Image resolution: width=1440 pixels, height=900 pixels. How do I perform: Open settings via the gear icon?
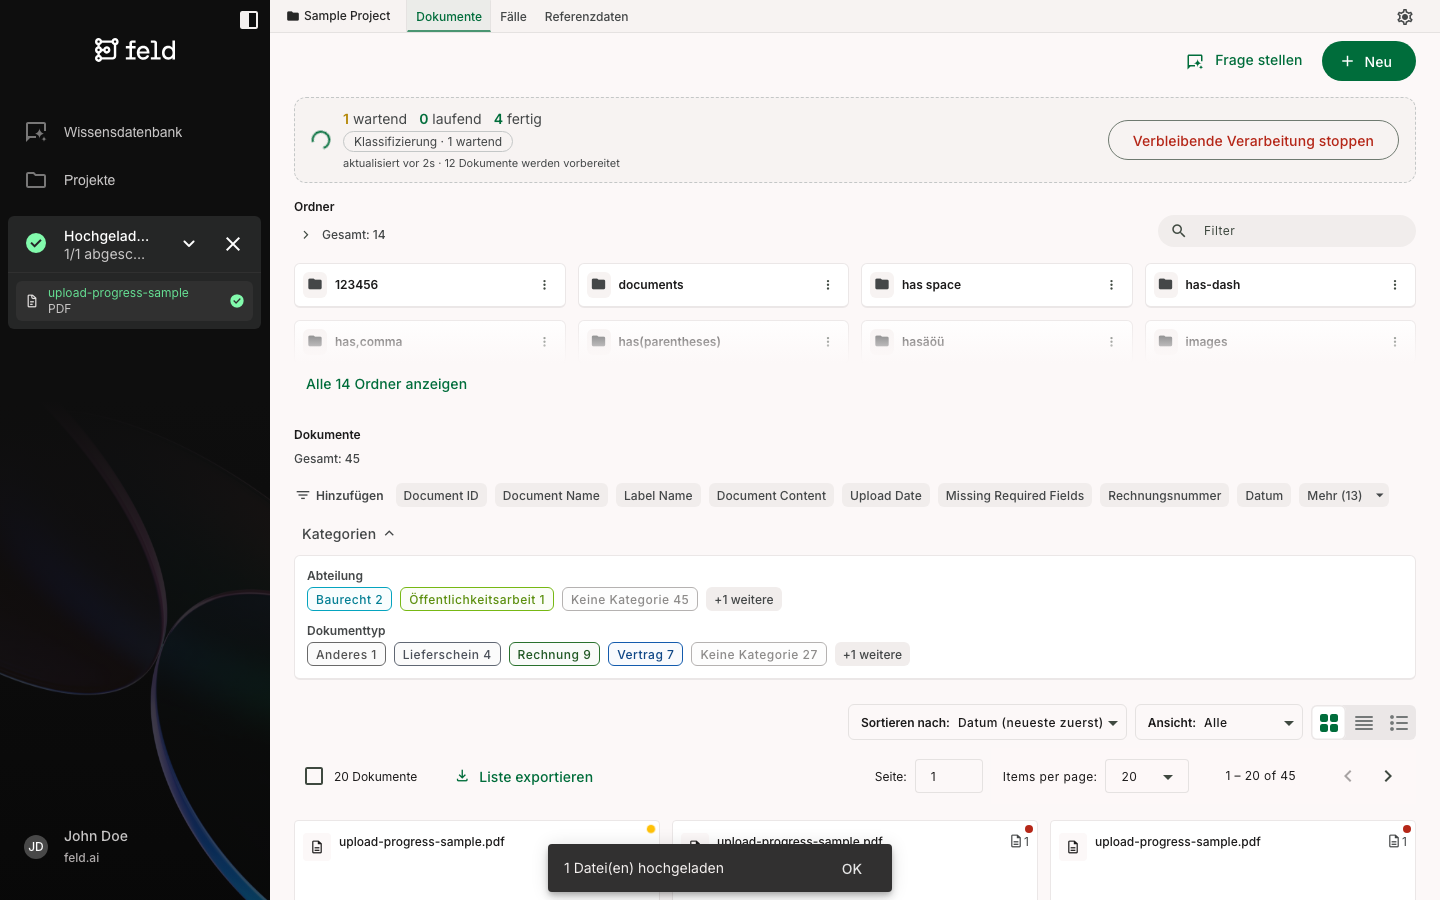pos(1405,17)
